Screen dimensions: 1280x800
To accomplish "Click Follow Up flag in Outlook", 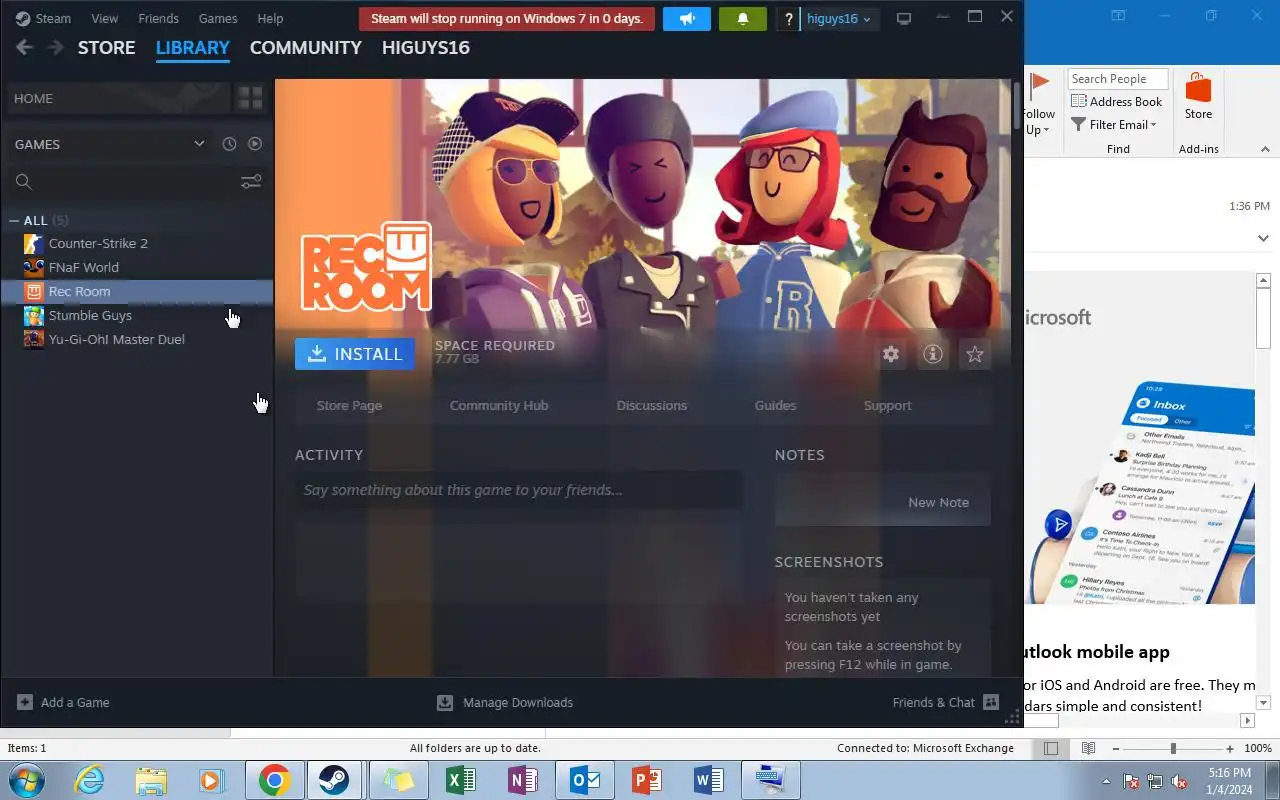I will coord(1039,103).
